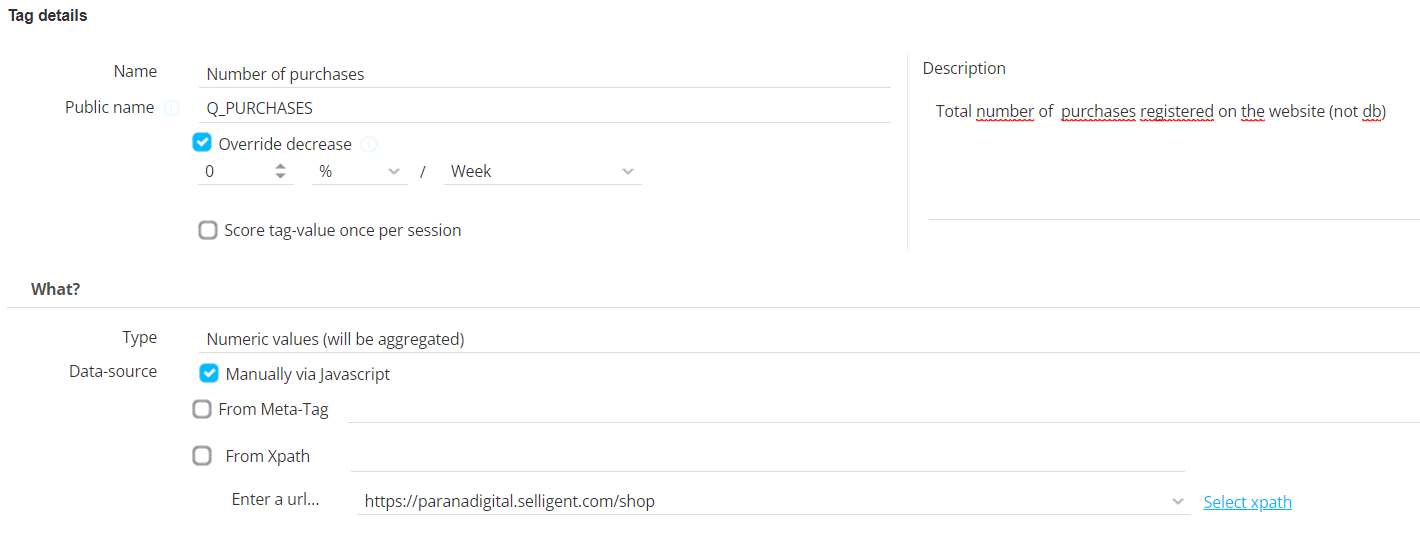Focus the Xpath text input field
The height and width of the screenshot is (537, 1420).
pyautogui.click(x=767, y=456)
